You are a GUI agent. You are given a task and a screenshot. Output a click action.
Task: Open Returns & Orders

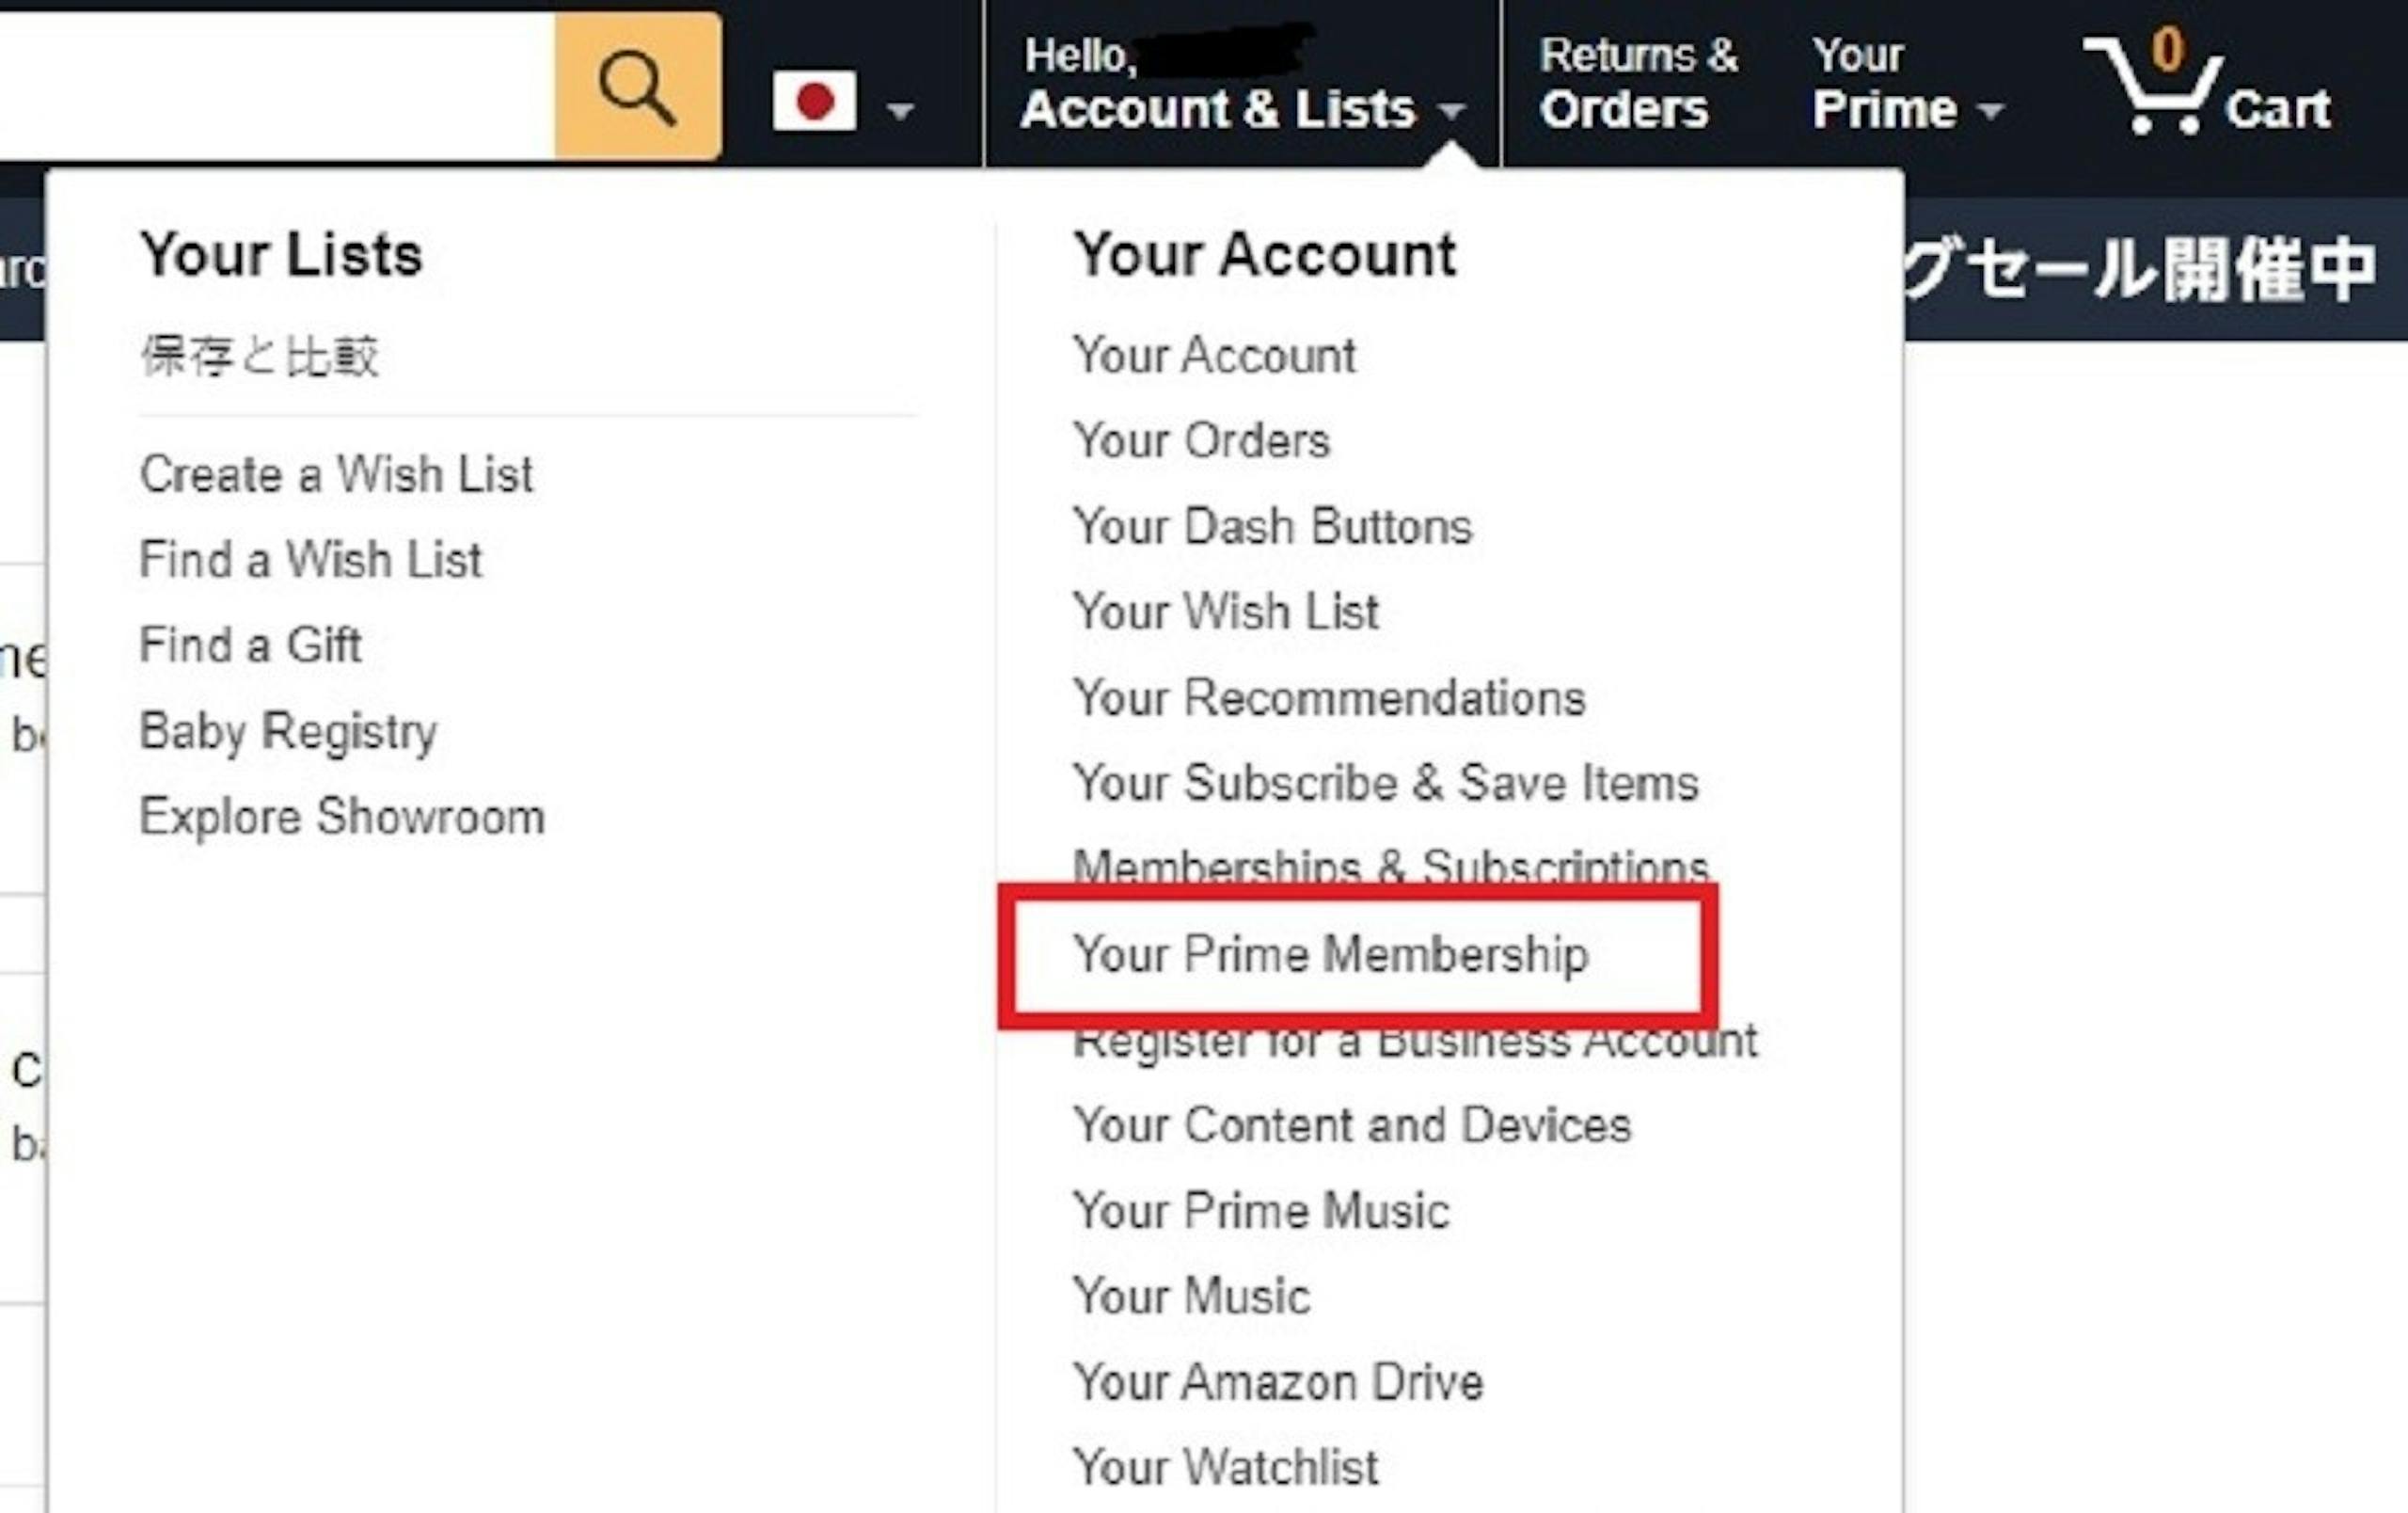pyautogui.click(x=1639, y=83)
